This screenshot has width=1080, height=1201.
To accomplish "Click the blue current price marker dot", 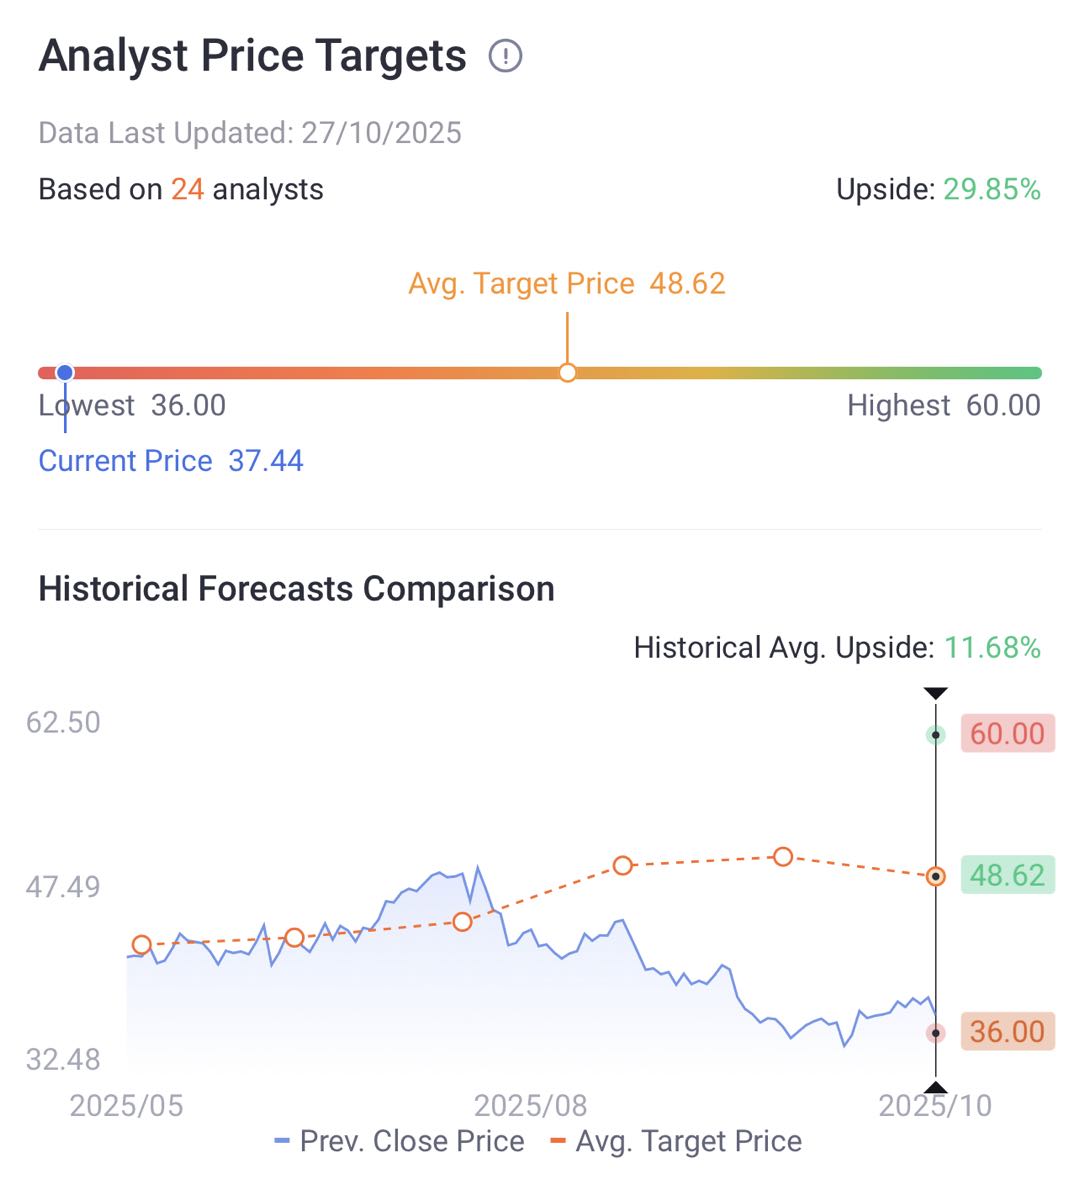I will (65, 373).
